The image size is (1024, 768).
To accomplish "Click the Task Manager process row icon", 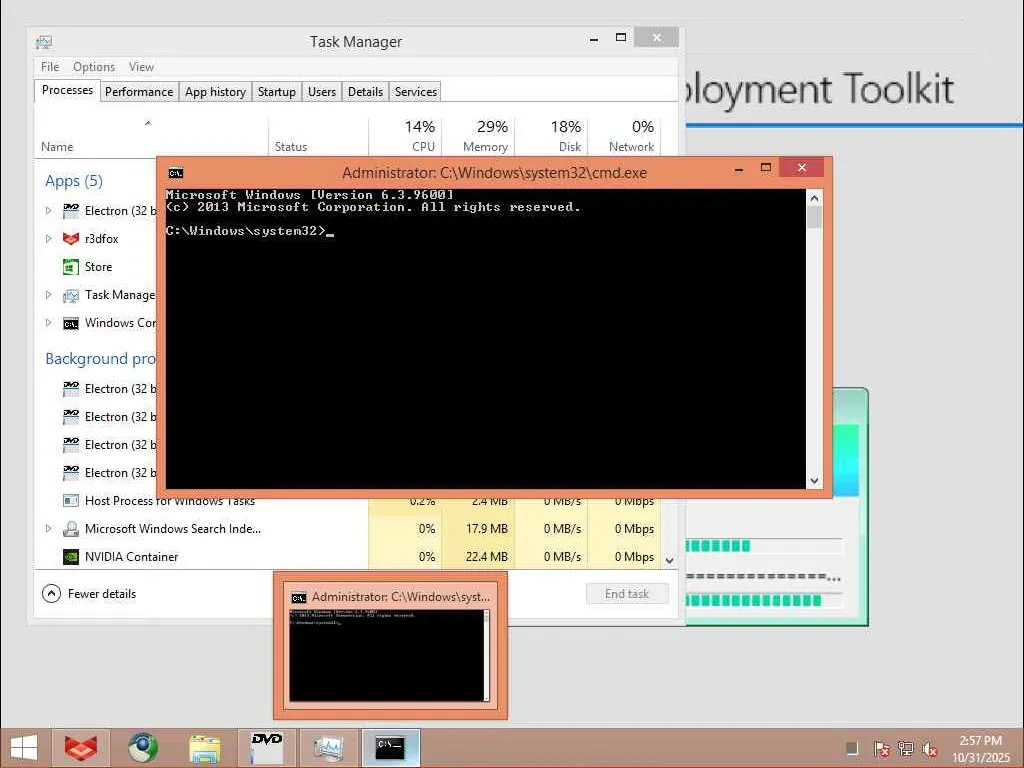I will pos(71,295).
